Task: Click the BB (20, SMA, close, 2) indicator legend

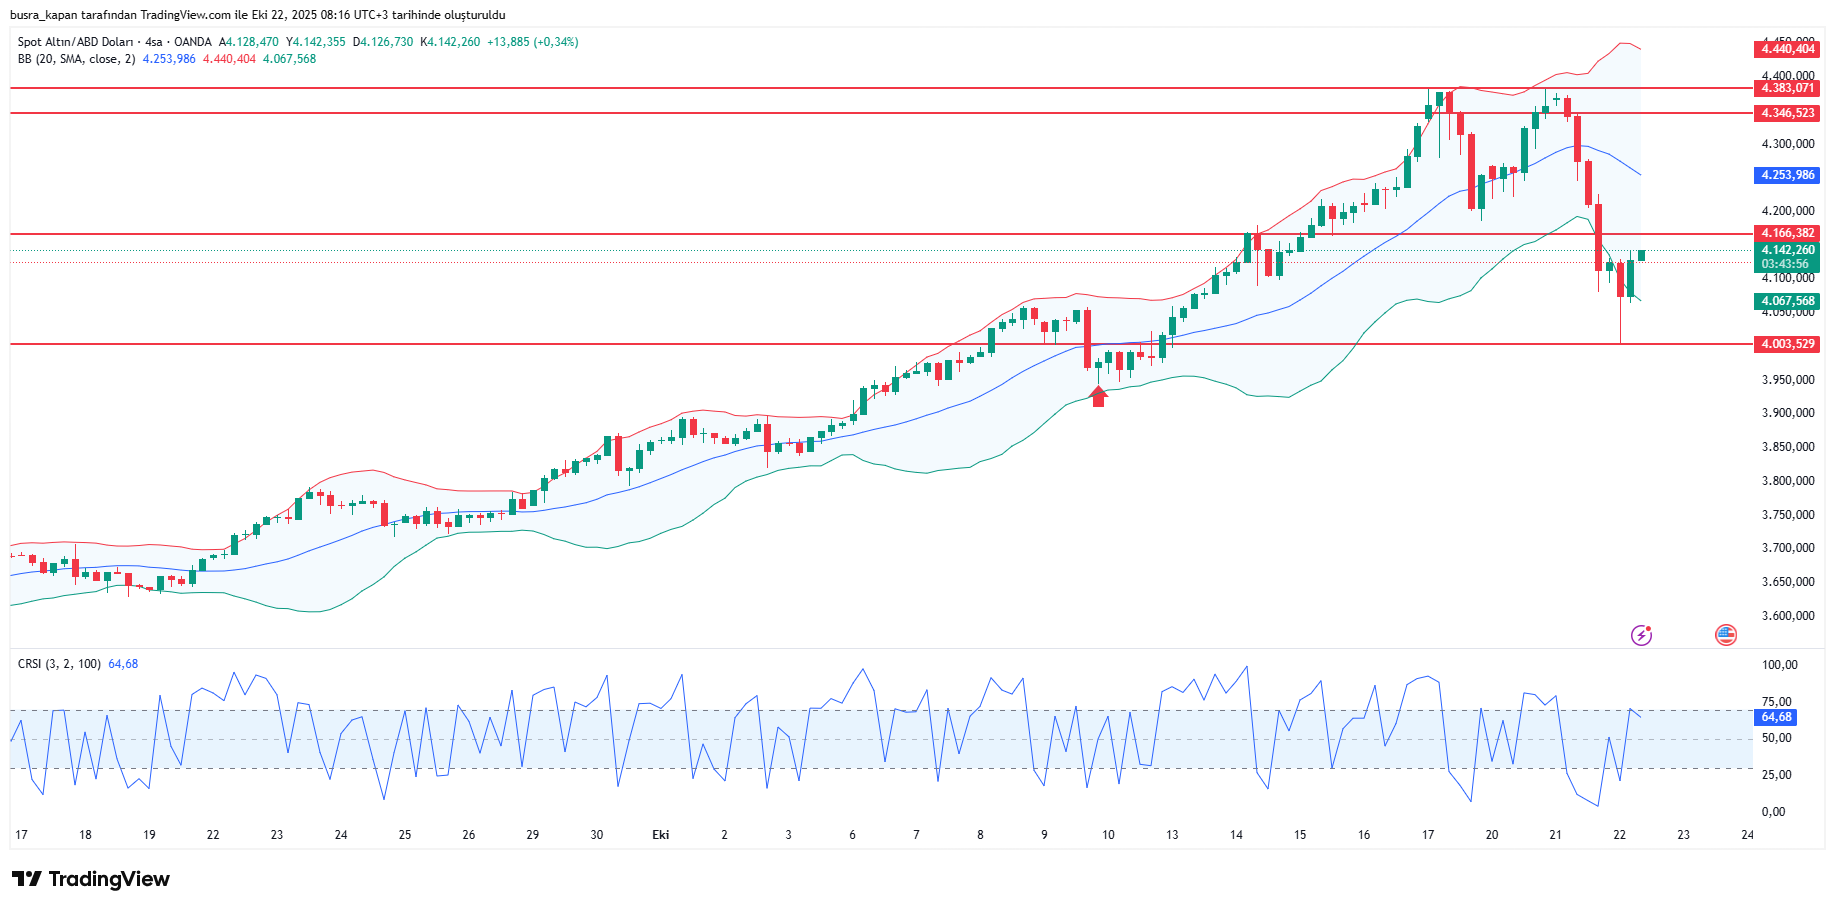Action: click(x=76, y=59)
